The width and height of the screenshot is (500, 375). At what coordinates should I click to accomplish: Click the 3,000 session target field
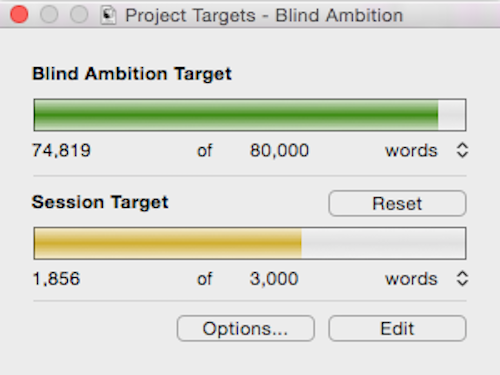click(x=274, y=279)
